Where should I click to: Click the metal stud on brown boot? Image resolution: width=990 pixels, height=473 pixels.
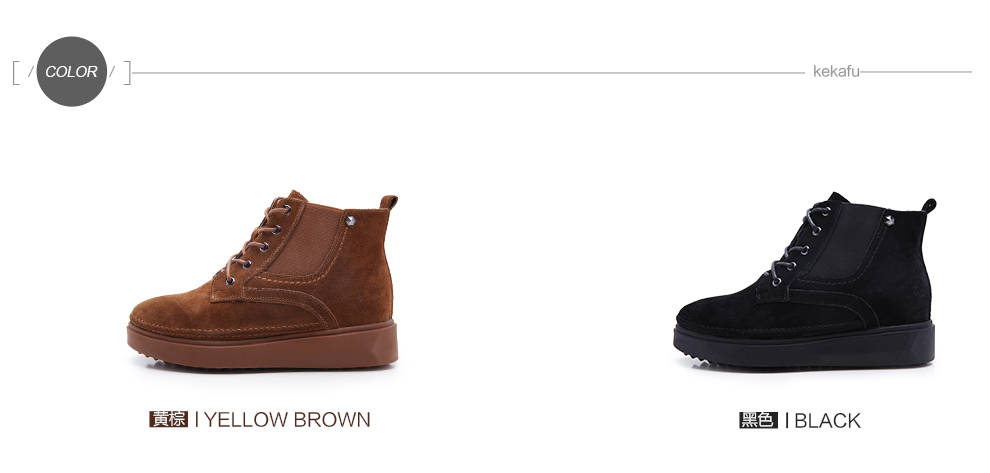pos(350,220)
